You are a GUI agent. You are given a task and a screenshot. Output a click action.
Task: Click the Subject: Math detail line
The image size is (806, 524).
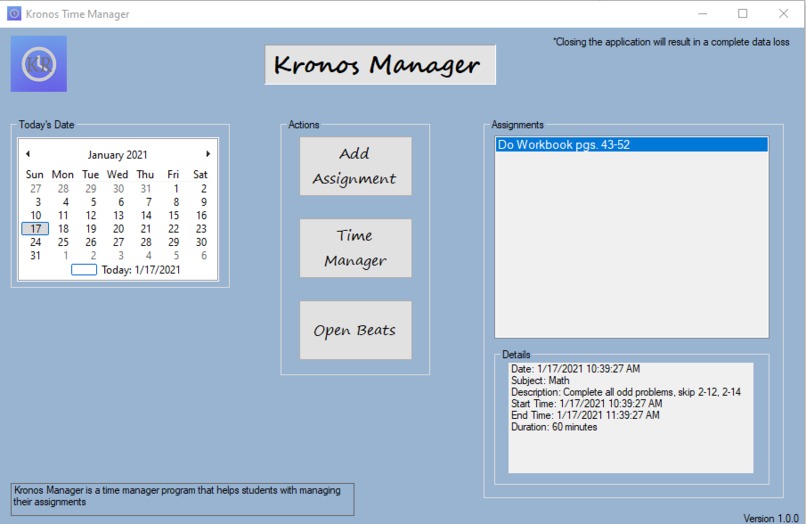540,381
